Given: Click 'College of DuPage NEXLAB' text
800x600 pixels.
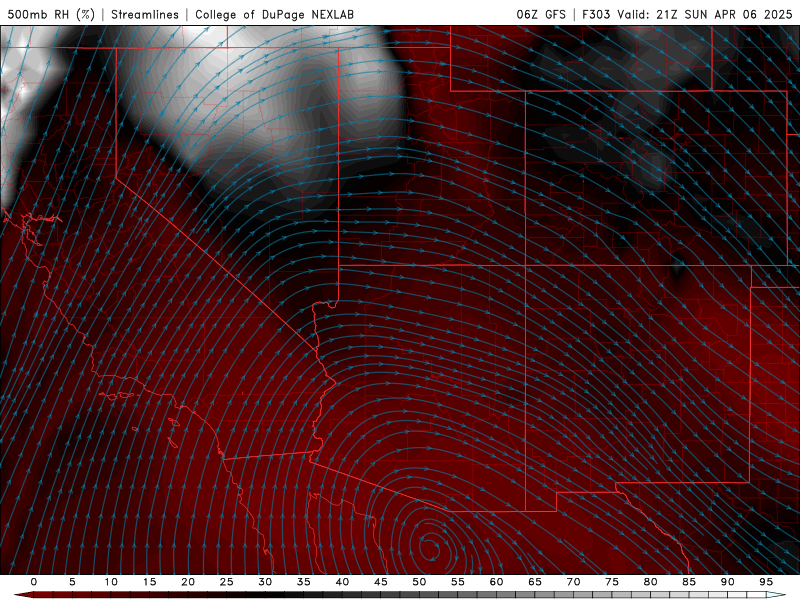Looking at the screenshot, I should point(274,14).
